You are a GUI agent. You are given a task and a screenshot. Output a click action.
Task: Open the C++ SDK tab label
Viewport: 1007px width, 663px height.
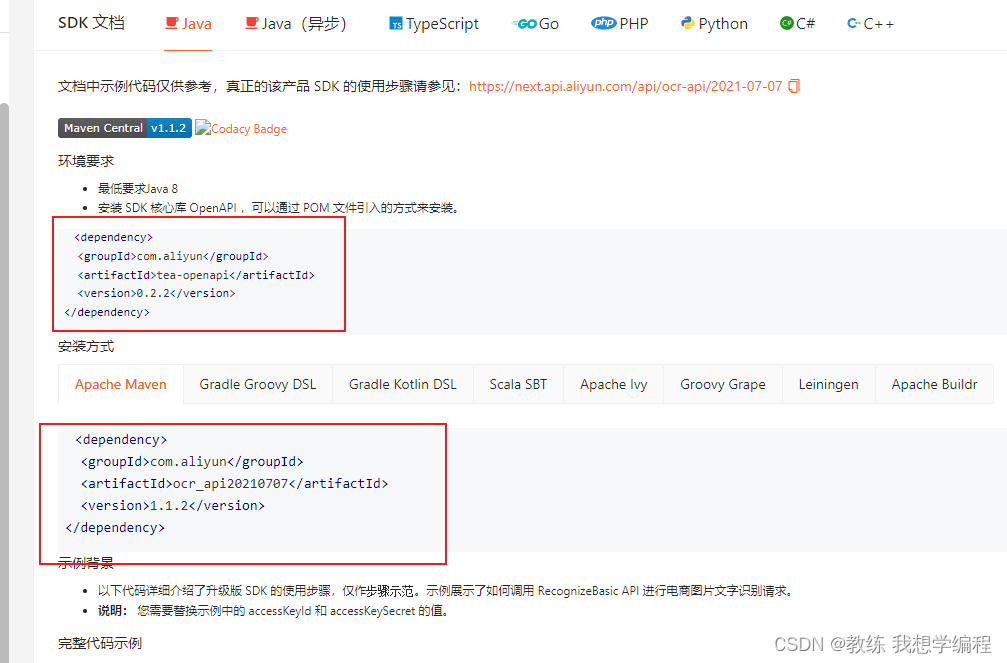[879, 24]
